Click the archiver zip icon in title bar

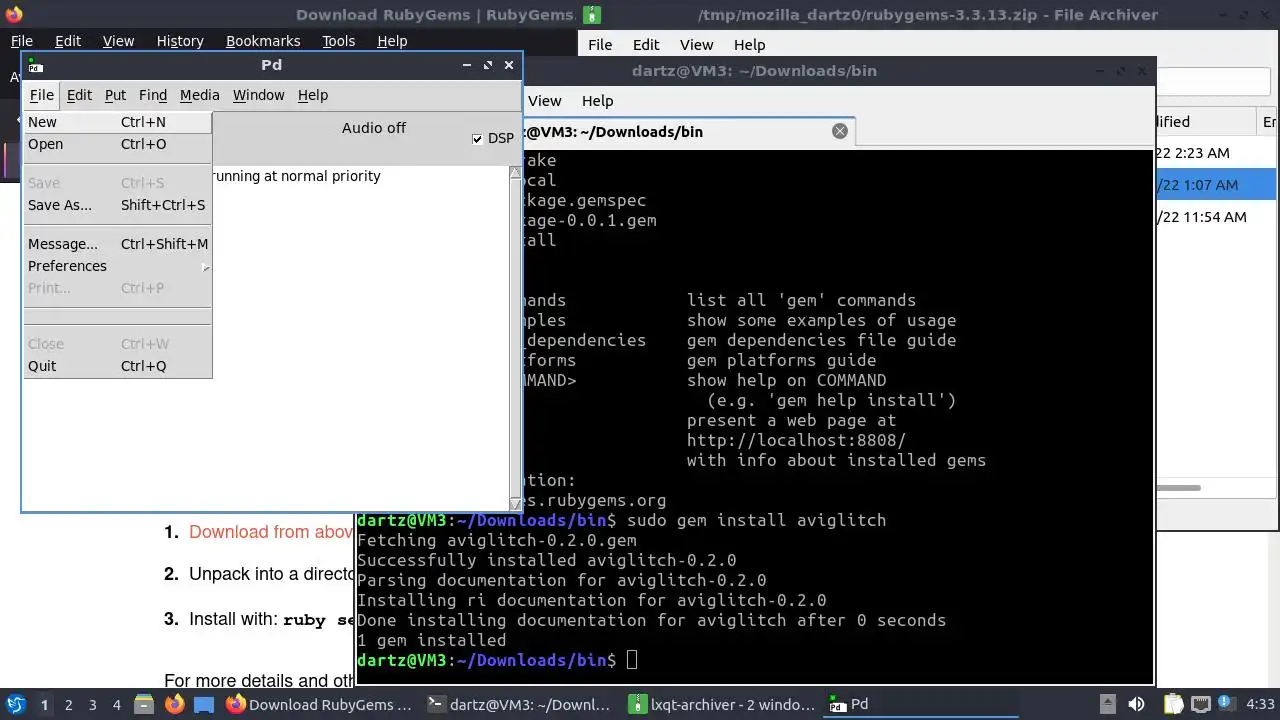(593, 15)
